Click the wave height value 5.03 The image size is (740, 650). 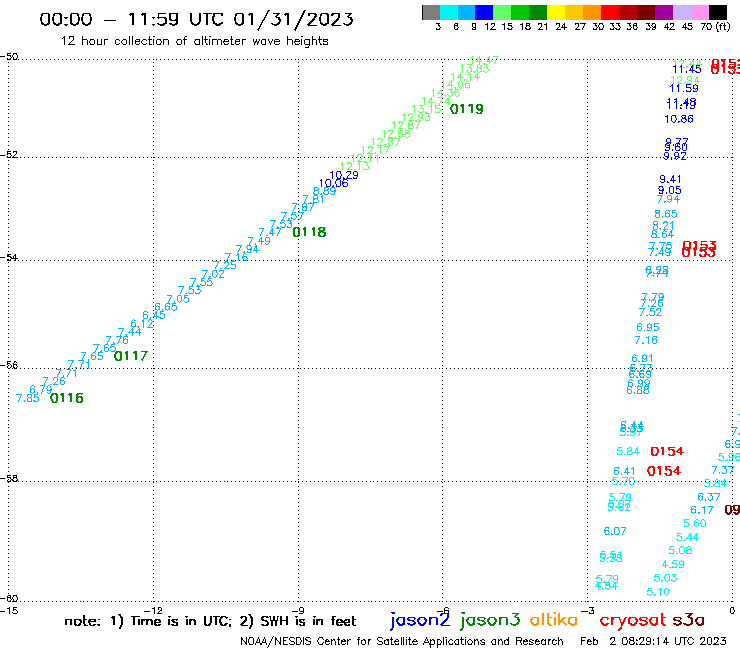[665, 578]
